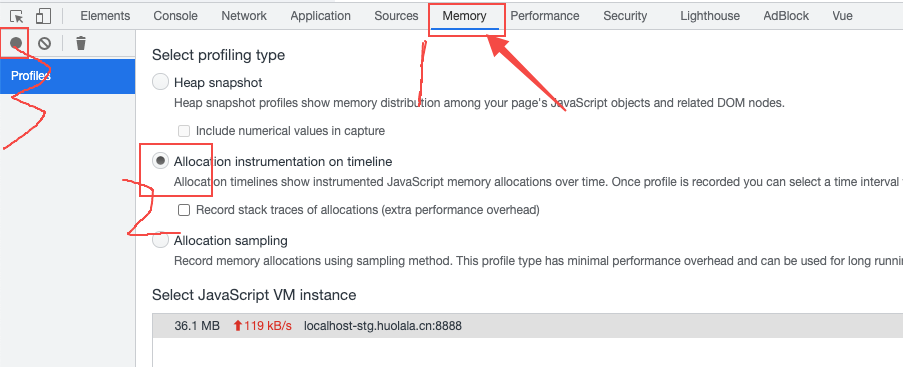
Task: Select the localhost-stg.huolala.cn:8888 VM instance
Action: [528, 326]
